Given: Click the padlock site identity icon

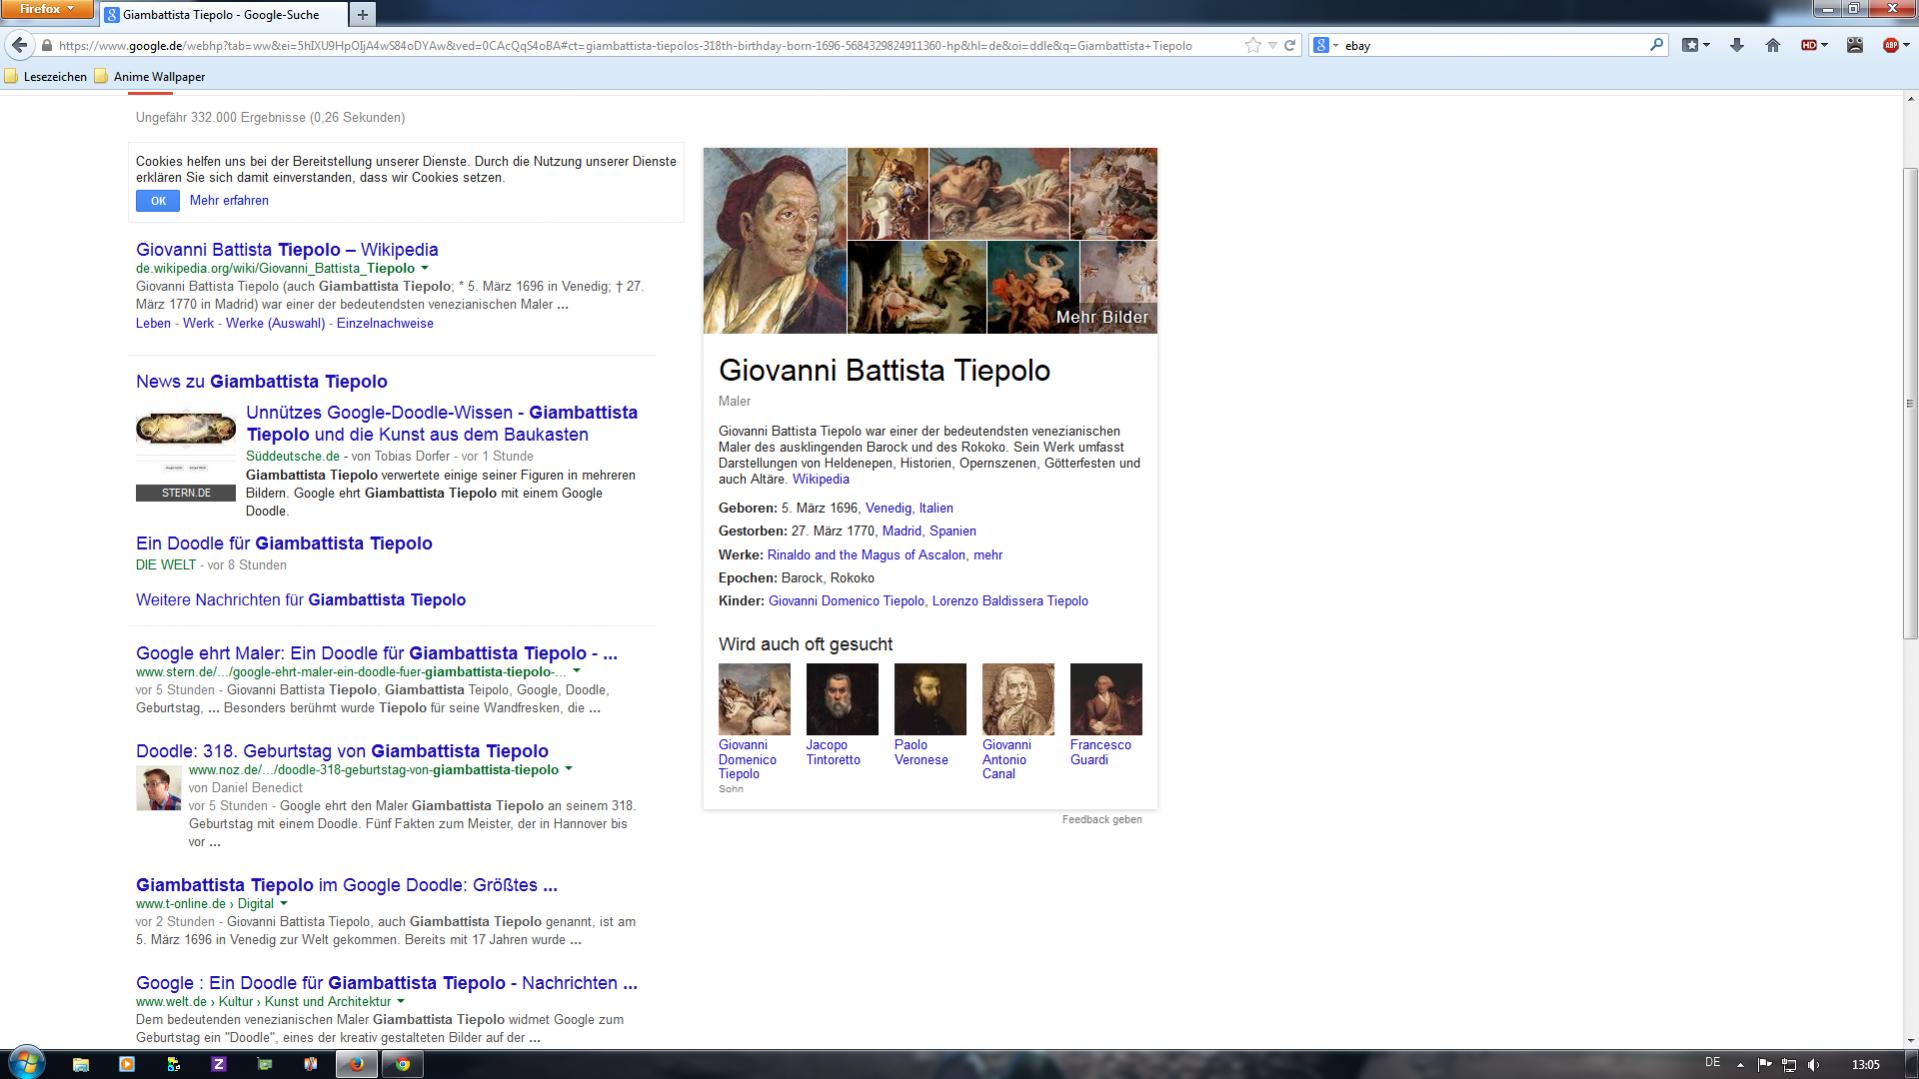Looking at the screenshot, I should [x=46, y=45].
